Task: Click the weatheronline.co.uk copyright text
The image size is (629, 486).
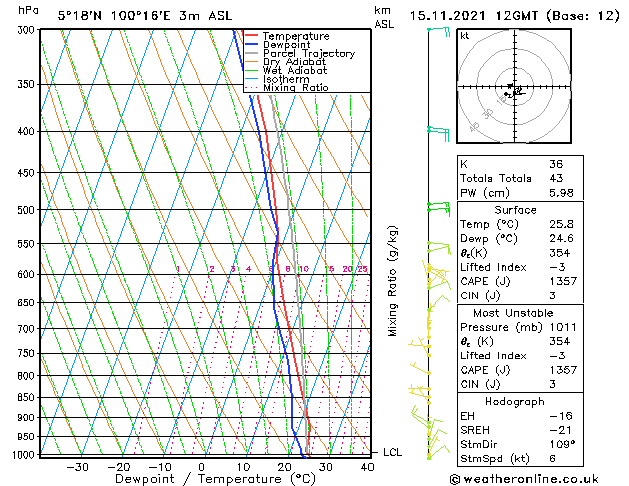Action: pos(524,479)
